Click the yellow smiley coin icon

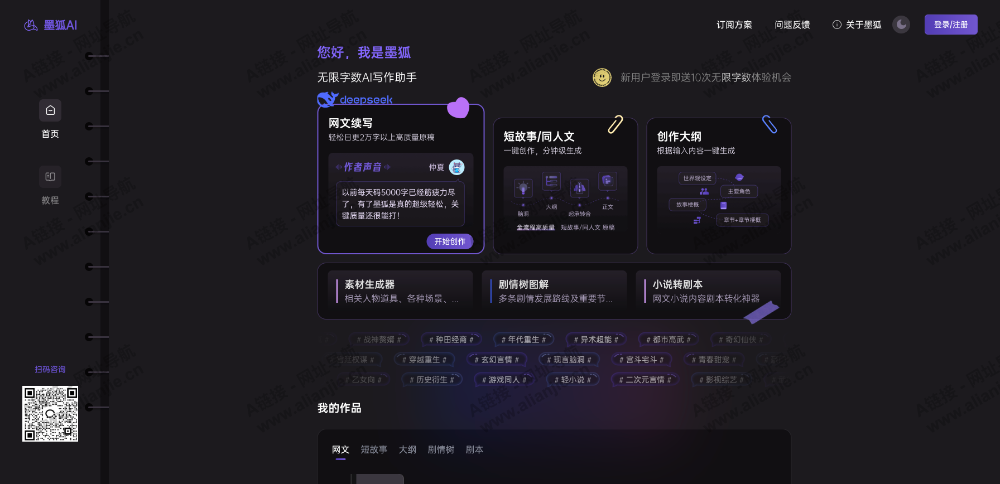pyautogui.click(x=602, y=78)
